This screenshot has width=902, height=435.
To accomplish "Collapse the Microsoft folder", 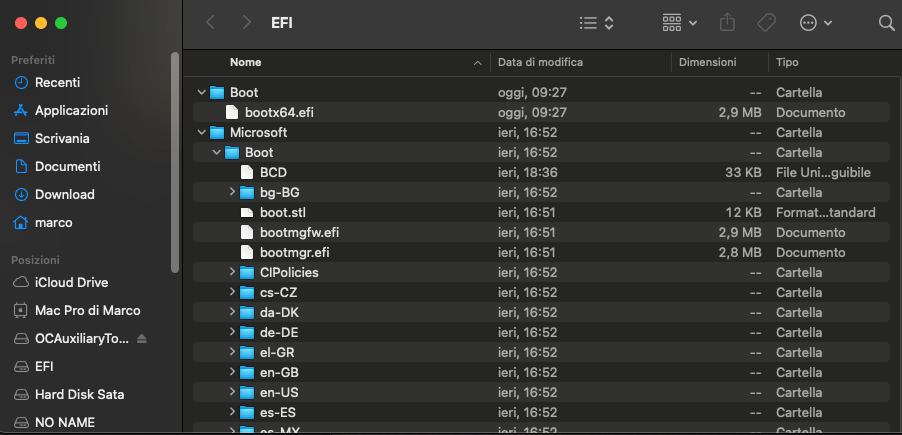I will pos(201,132).
